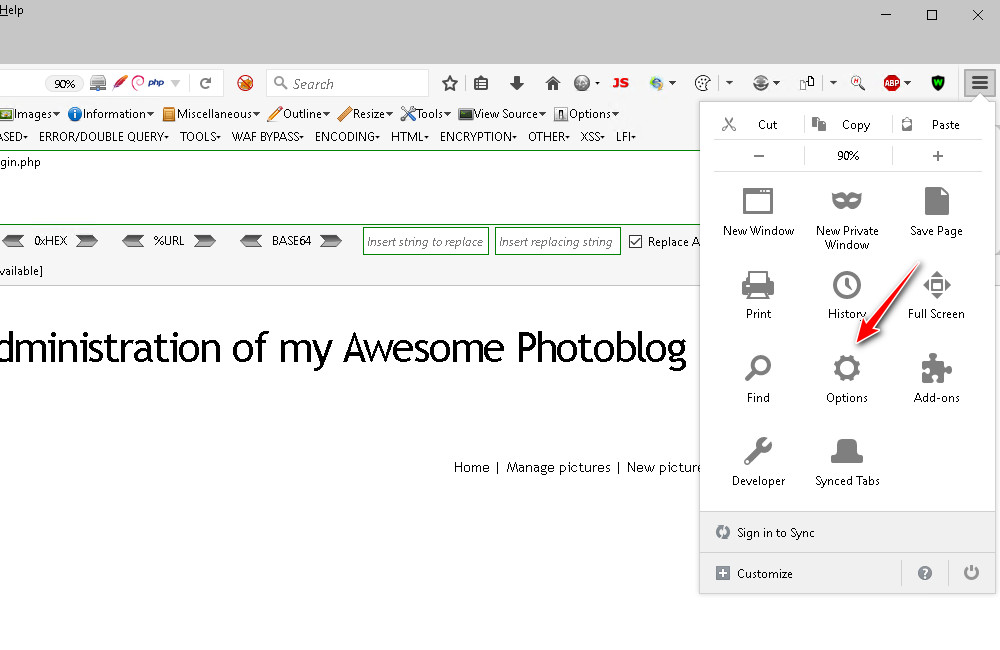Click the Adblock Plus ABP icon

click(x=891, y=83)
